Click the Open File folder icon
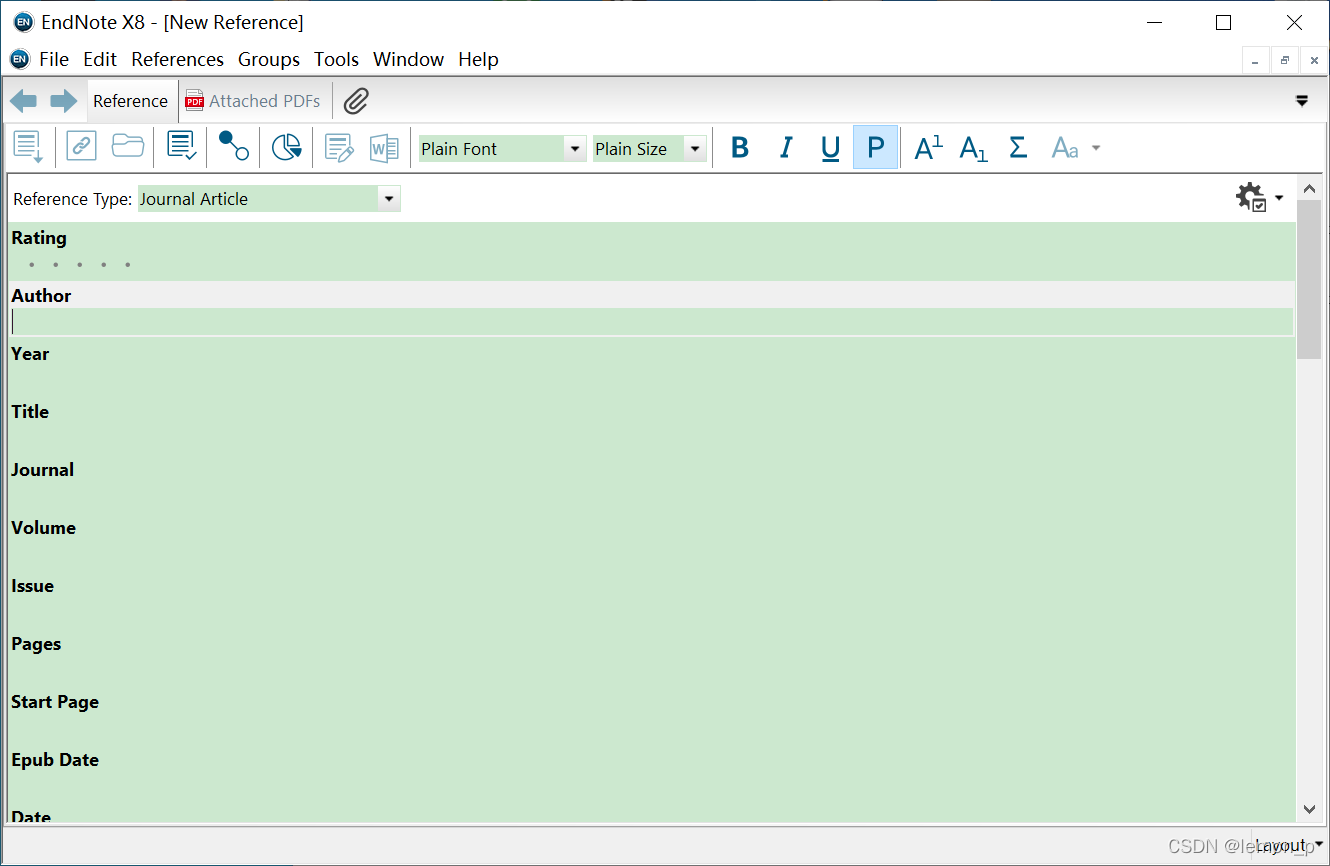 coord(128,147)
